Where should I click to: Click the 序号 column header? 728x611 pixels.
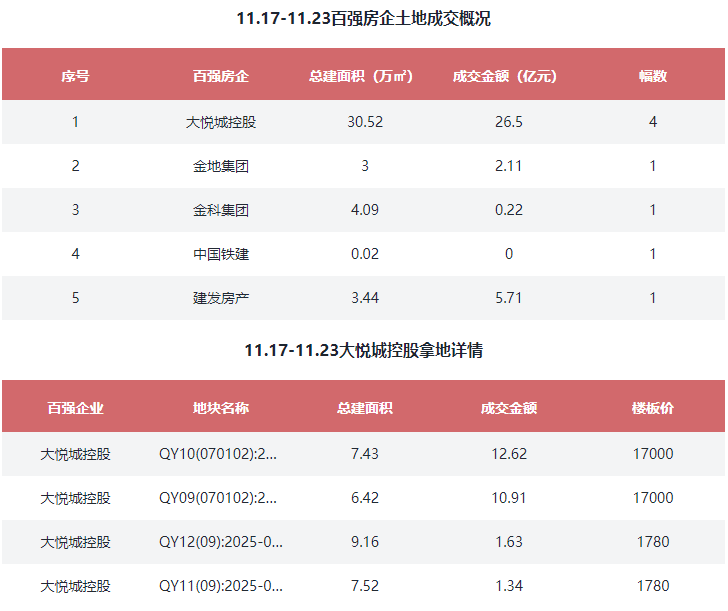[75, 76]
